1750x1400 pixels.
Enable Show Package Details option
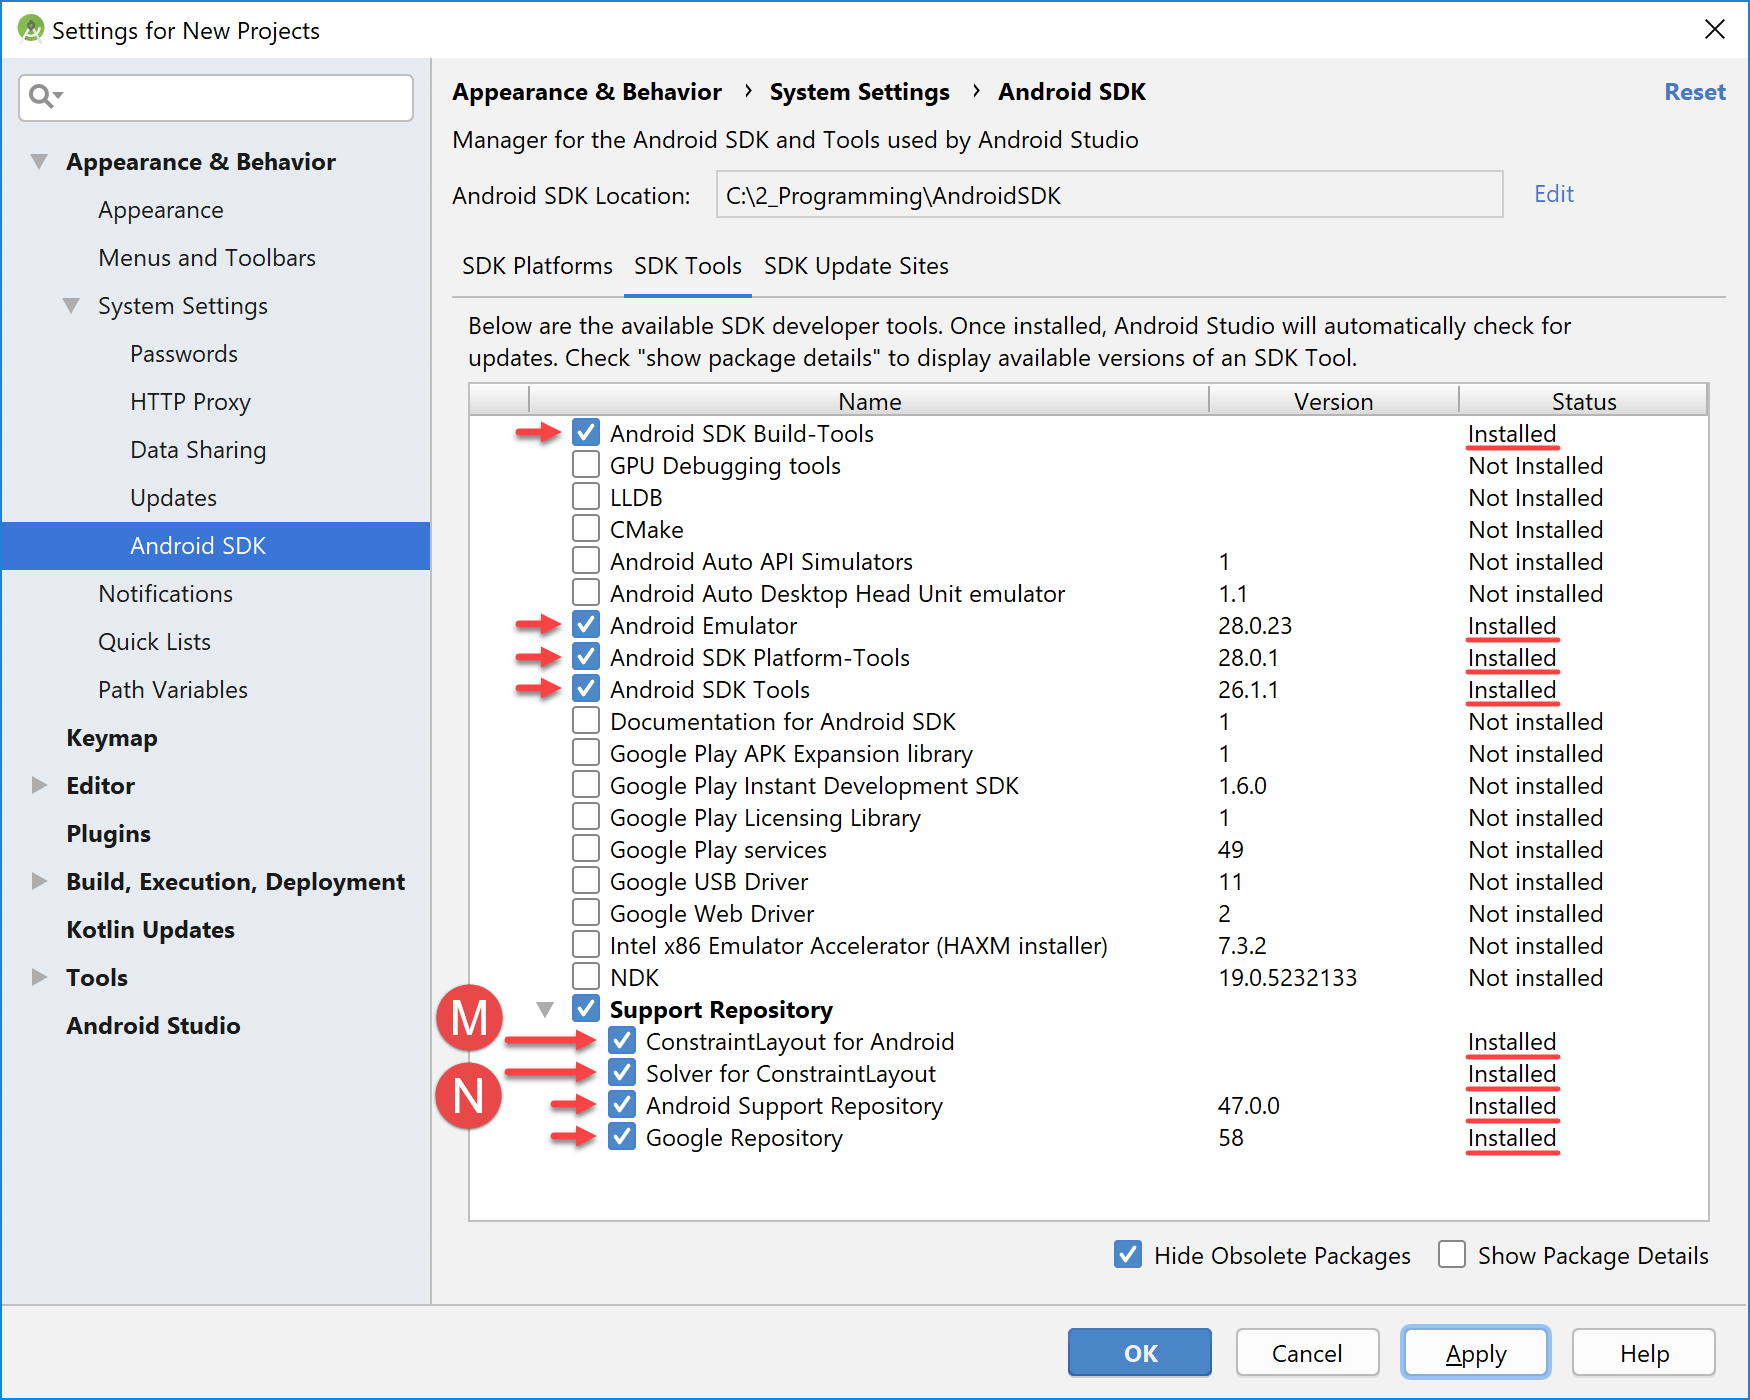pyautogui.click(x=1452, y=1254)
